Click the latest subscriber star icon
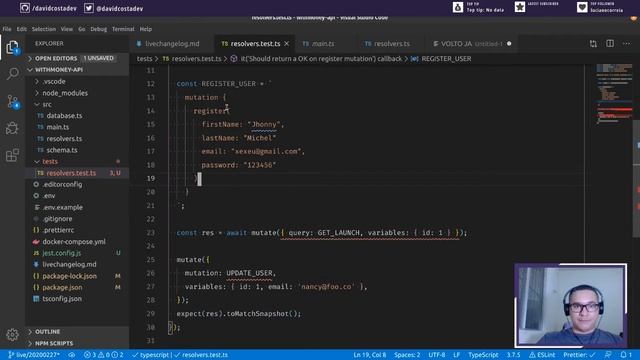Image resolution: width=640 pixels, height=360 pixels. pyautogui.click(x=520, y=7)
